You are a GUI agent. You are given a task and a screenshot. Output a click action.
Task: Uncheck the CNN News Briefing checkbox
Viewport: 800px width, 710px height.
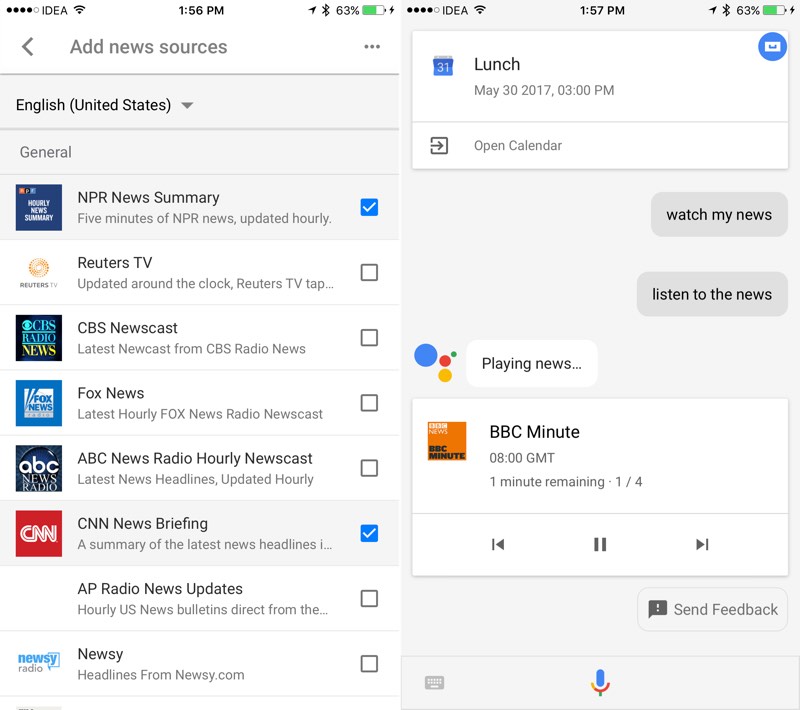pos(369,533)
